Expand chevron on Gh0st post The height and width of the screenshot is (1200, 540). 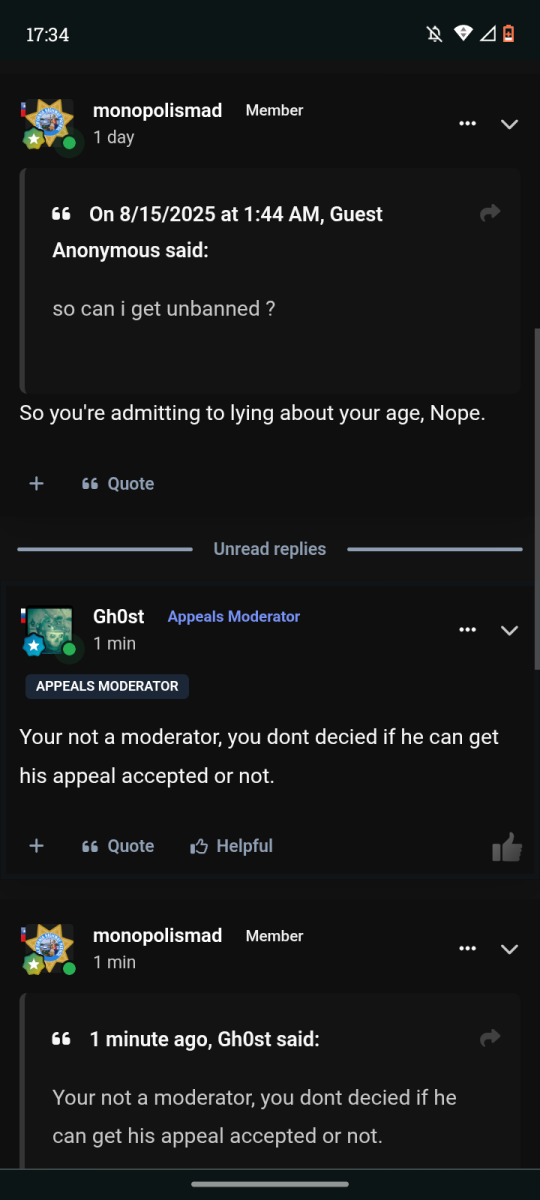tap(509, 630)
